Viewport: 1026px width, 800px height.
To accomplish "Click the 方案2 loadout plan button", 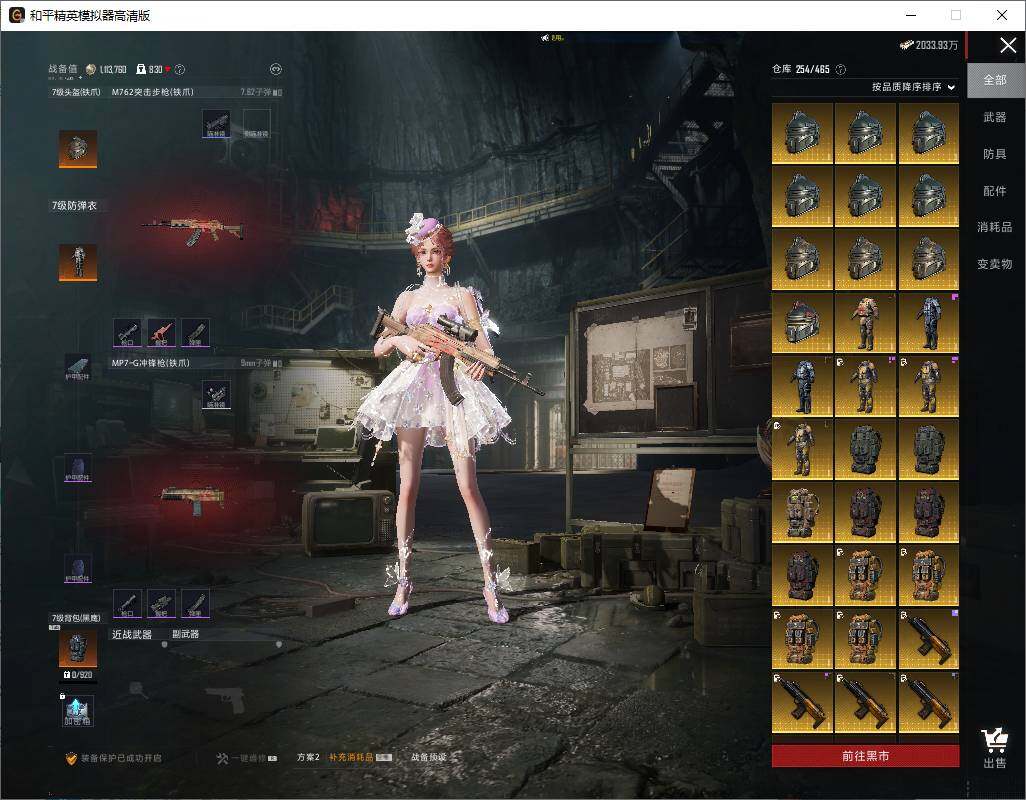I will (x=308, y=757).
